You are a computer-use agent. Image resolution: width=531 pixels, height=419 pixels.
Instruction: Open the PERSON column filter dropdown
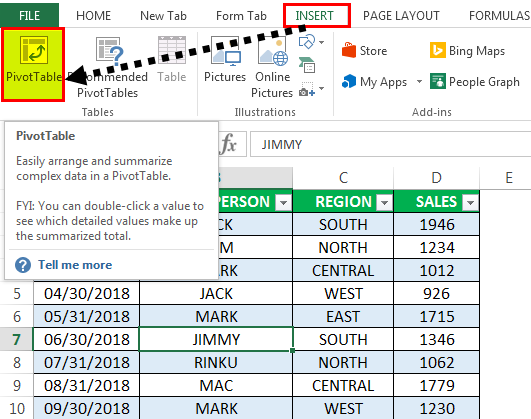click(283, 203)
